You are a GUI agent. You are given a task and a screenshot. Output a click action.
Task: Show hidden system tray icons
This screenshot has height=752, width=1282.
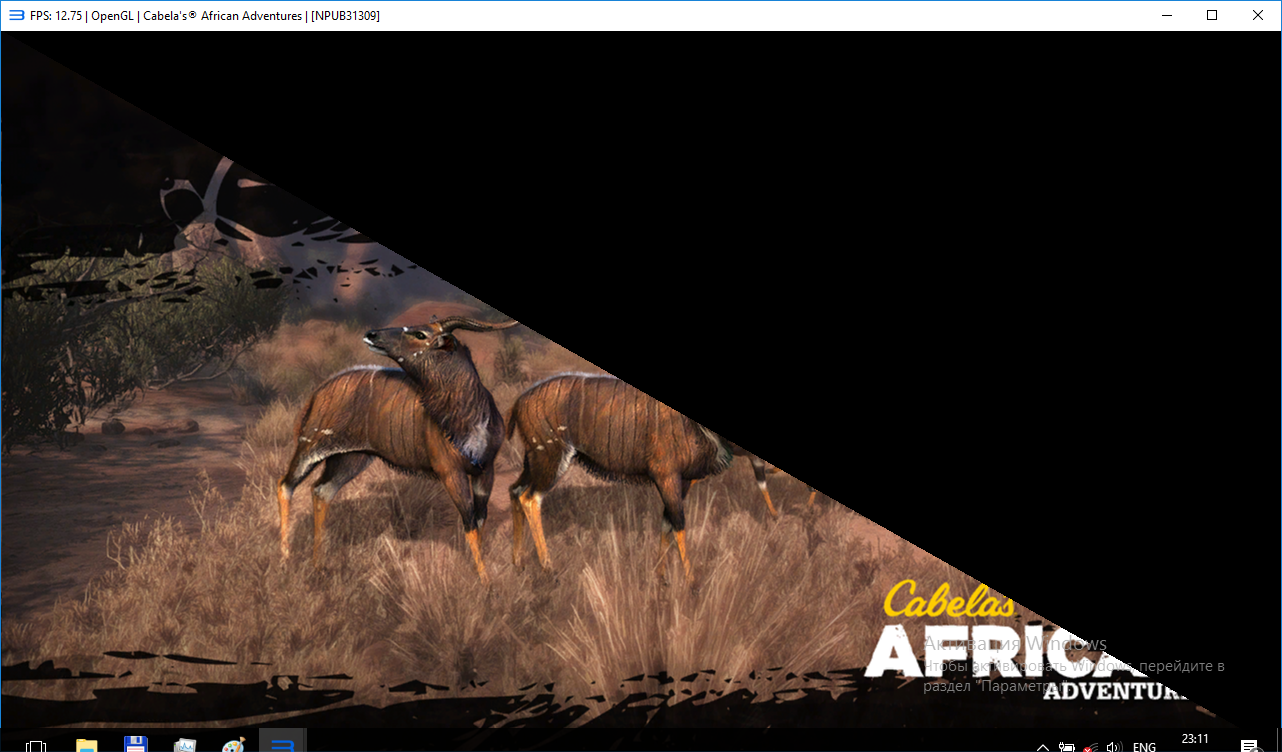coord(1042,746)
